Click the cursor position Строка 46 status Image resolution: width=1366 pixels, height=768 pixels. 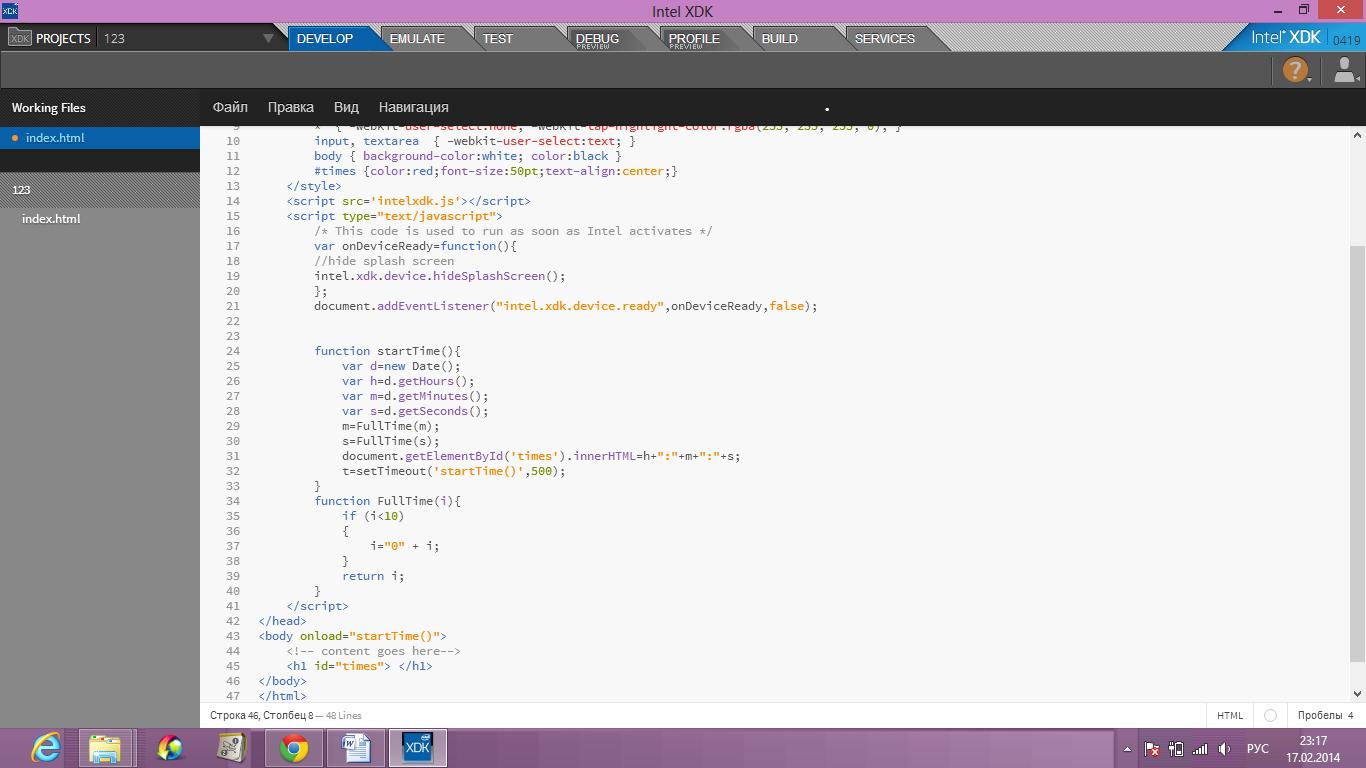262,715
